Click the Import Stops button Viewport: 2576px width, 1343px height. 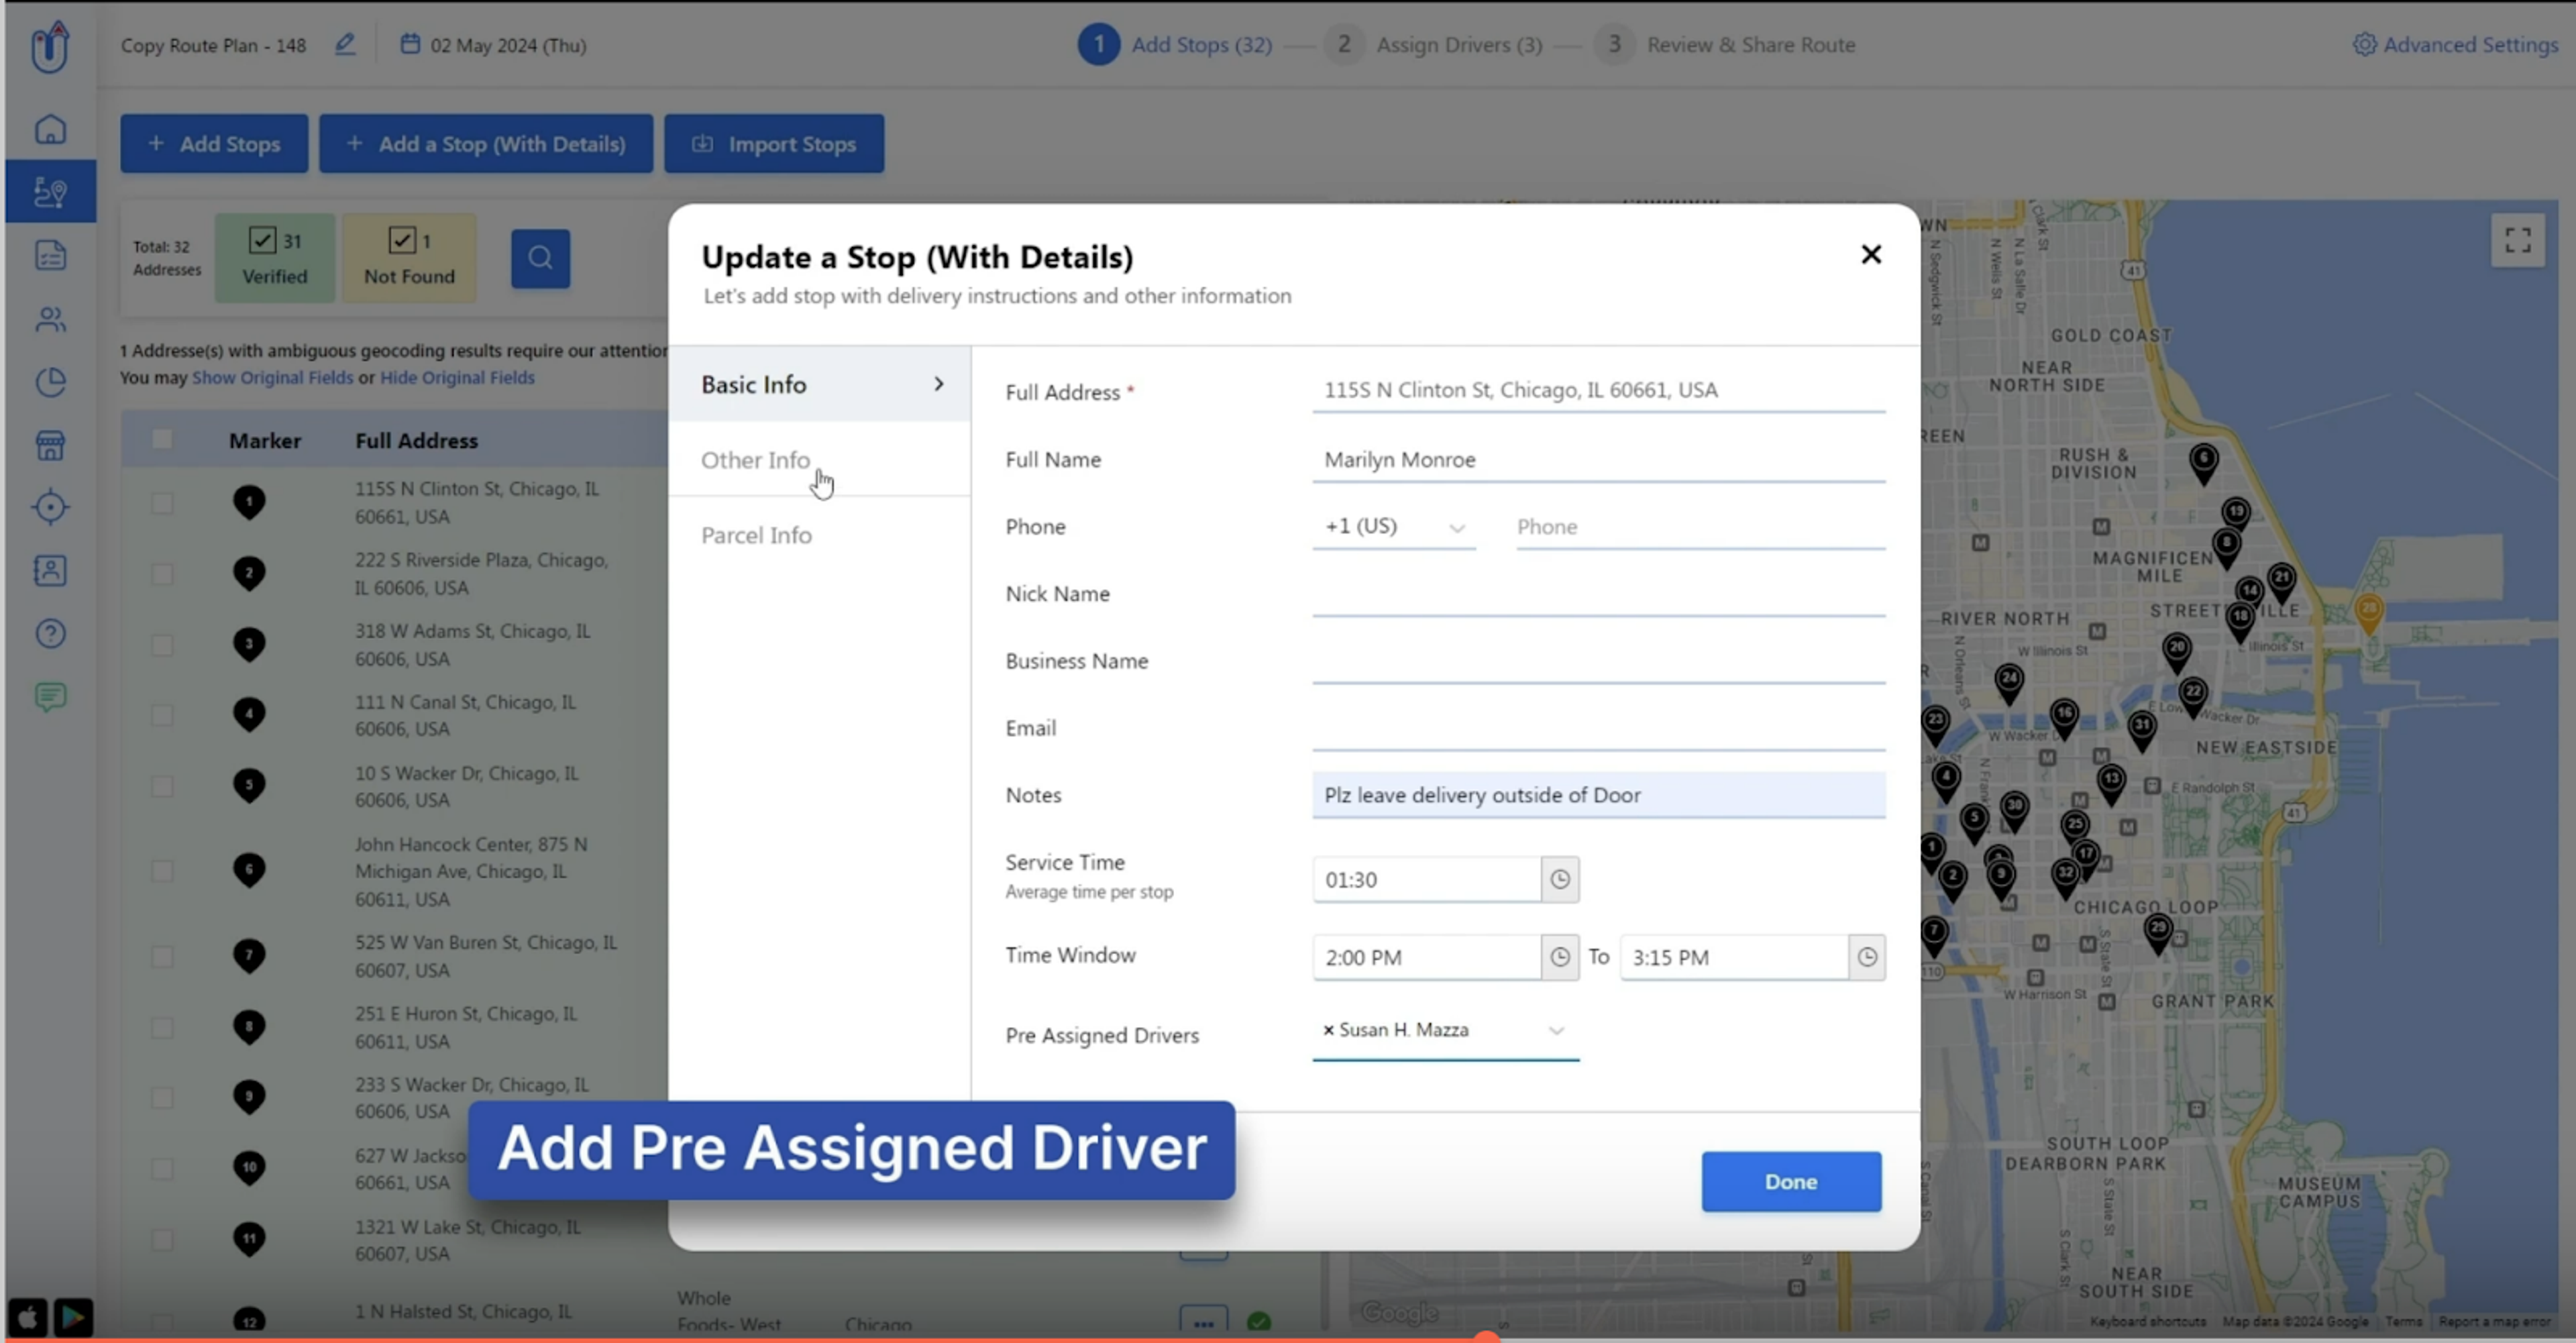click(x=774, y=144)
